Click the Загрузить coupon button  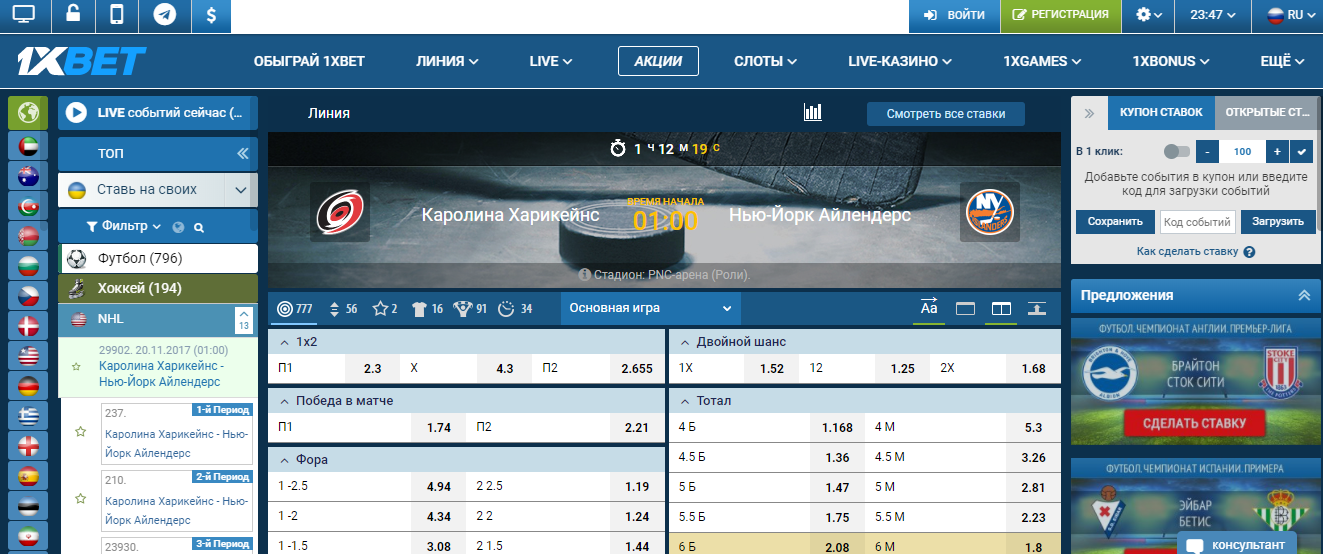coord(1278,222)
